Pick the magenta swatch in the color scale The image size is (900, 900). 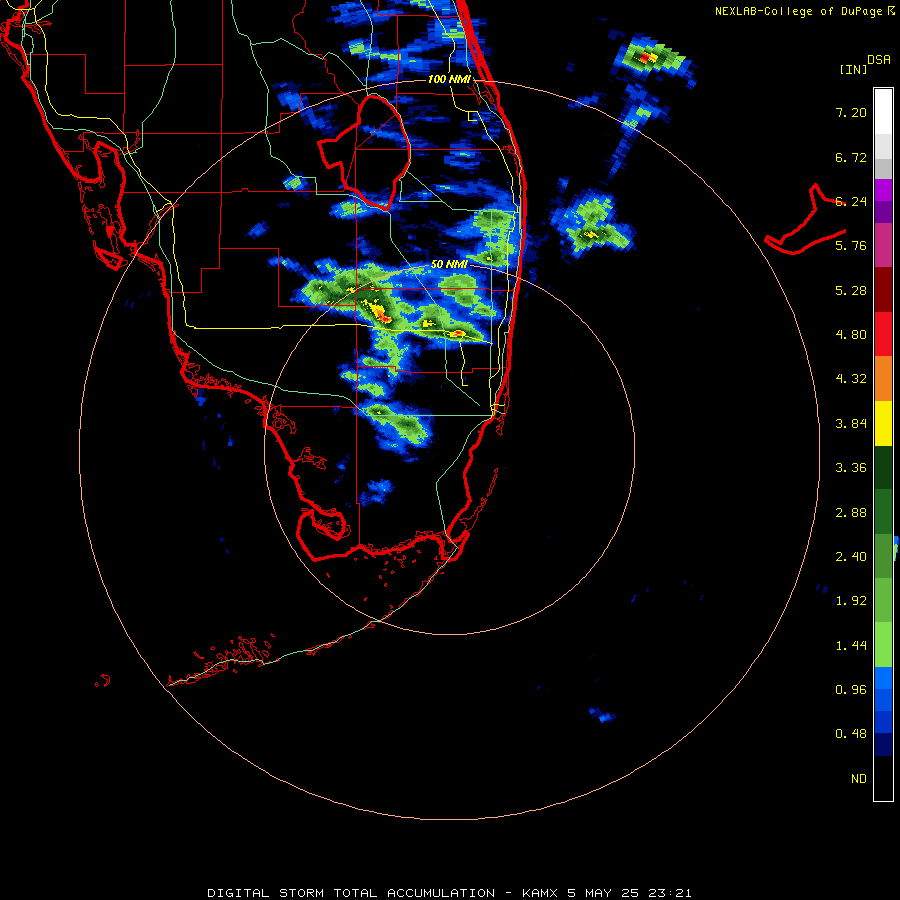click(x=883, y=190)
